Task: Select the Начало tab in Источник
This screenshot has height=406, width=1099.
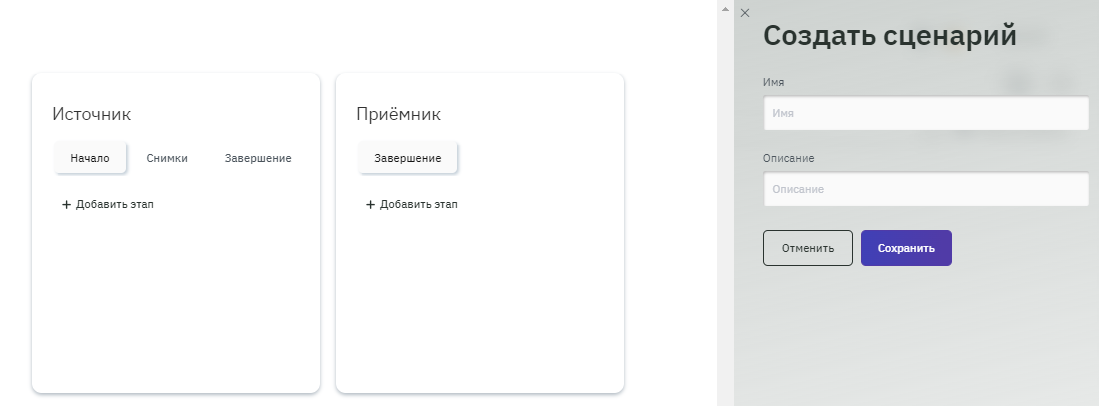Action: [90, 158]
